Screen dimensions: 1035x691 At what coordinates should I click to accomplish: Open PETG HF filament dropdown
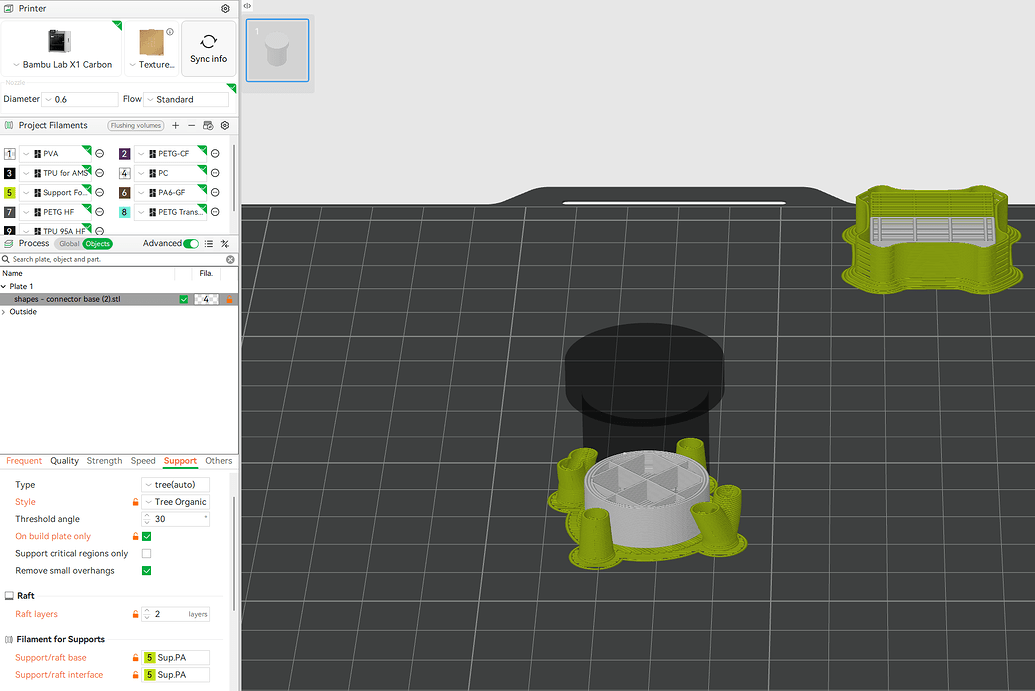(55, 212)
